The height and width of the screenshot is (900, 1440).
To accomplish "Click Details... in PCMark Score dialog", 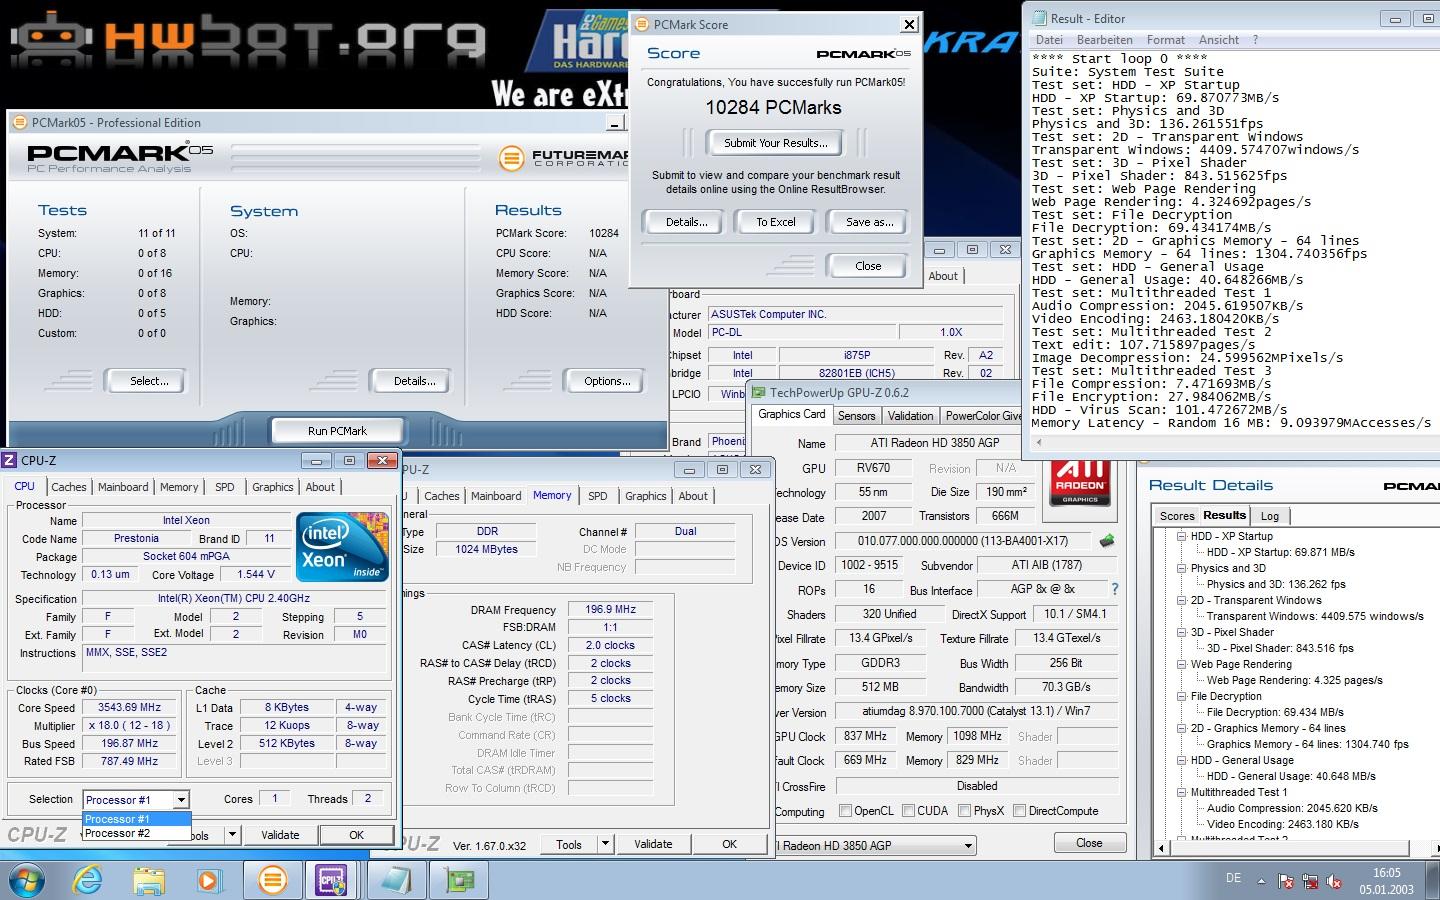I will (686, 222).
